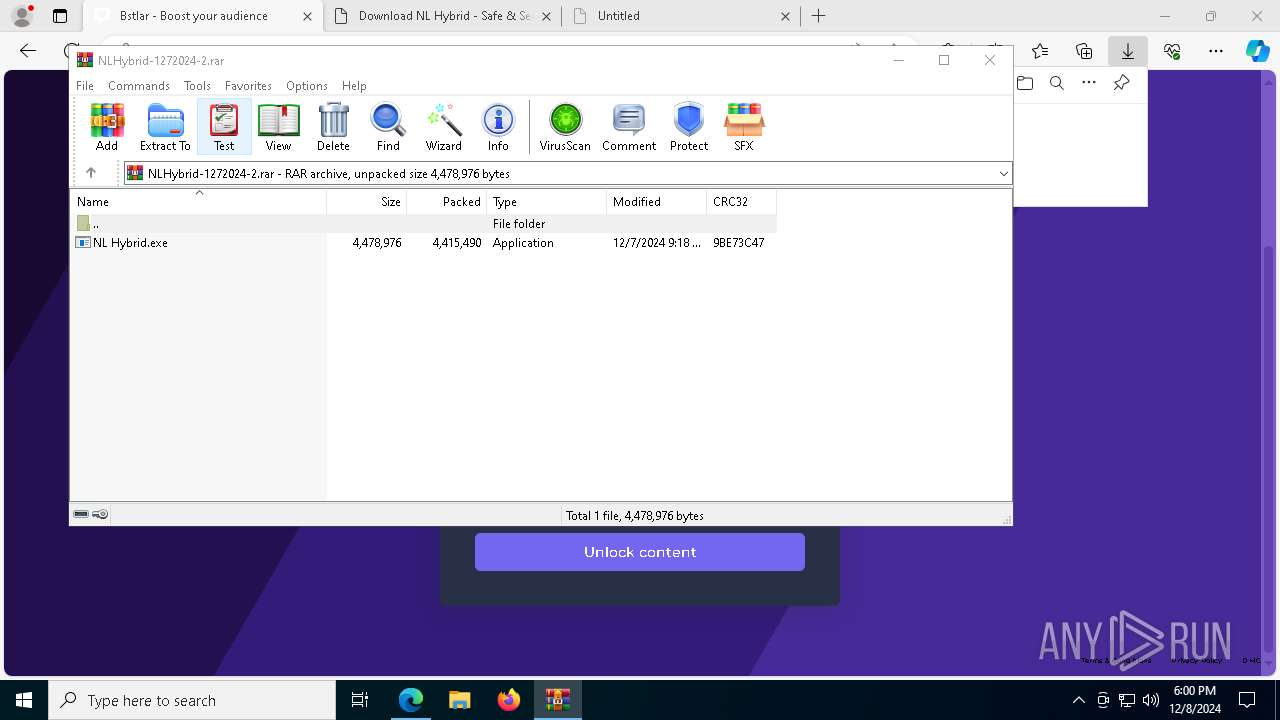Sort the file list by the Name column
Viewport: 1280px width, 720px height.
198,202
